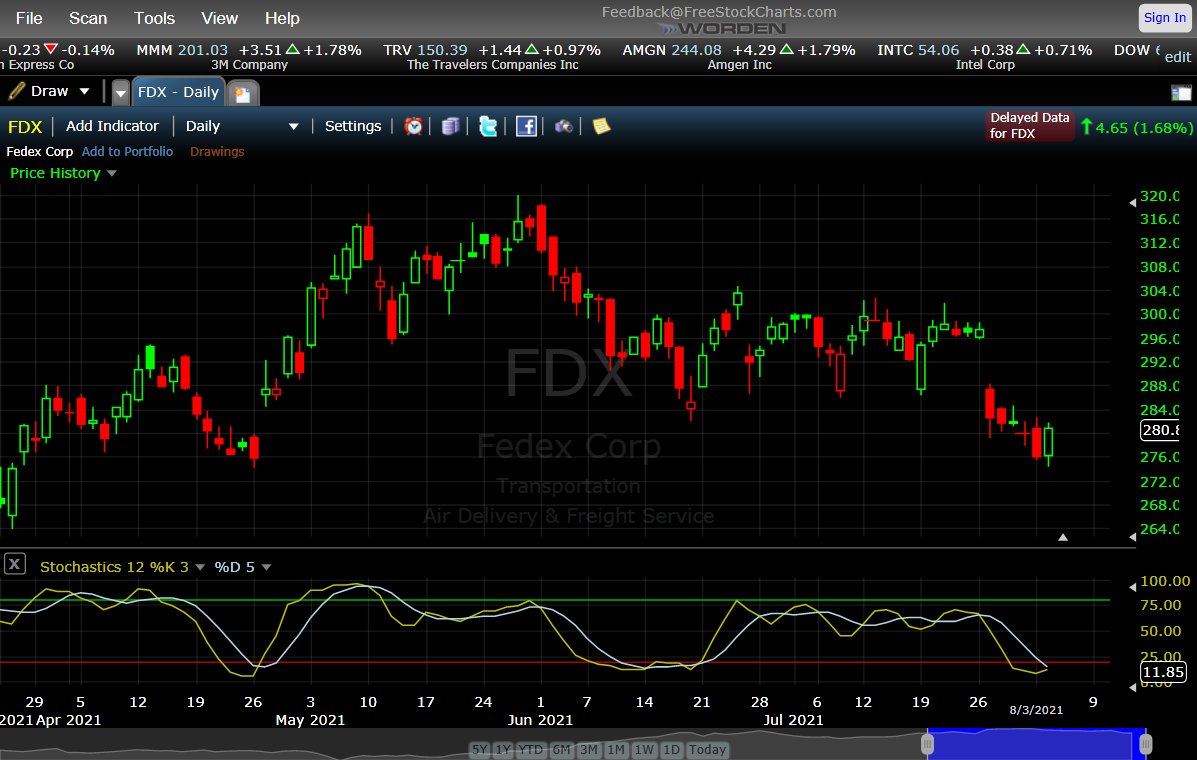1197x760 pixels.
Task: Edit the ticker bar
Action: point(1178,57)
